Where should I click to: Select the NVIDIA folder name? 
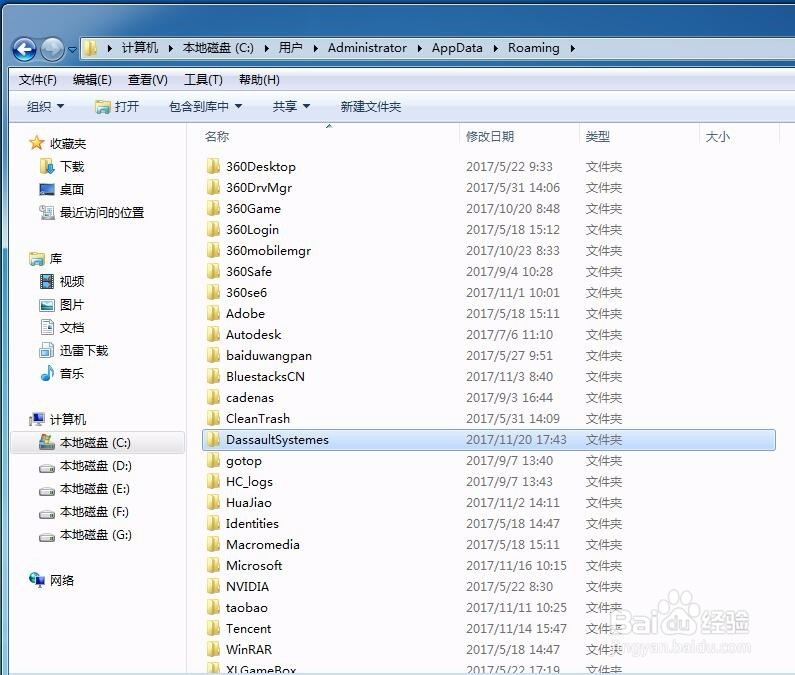247,586
